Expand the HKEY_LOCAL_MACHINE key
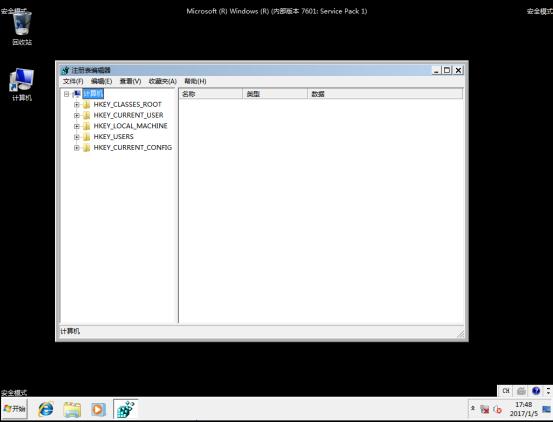This screenshot has height=422, width=553. (x=77, y=126)
